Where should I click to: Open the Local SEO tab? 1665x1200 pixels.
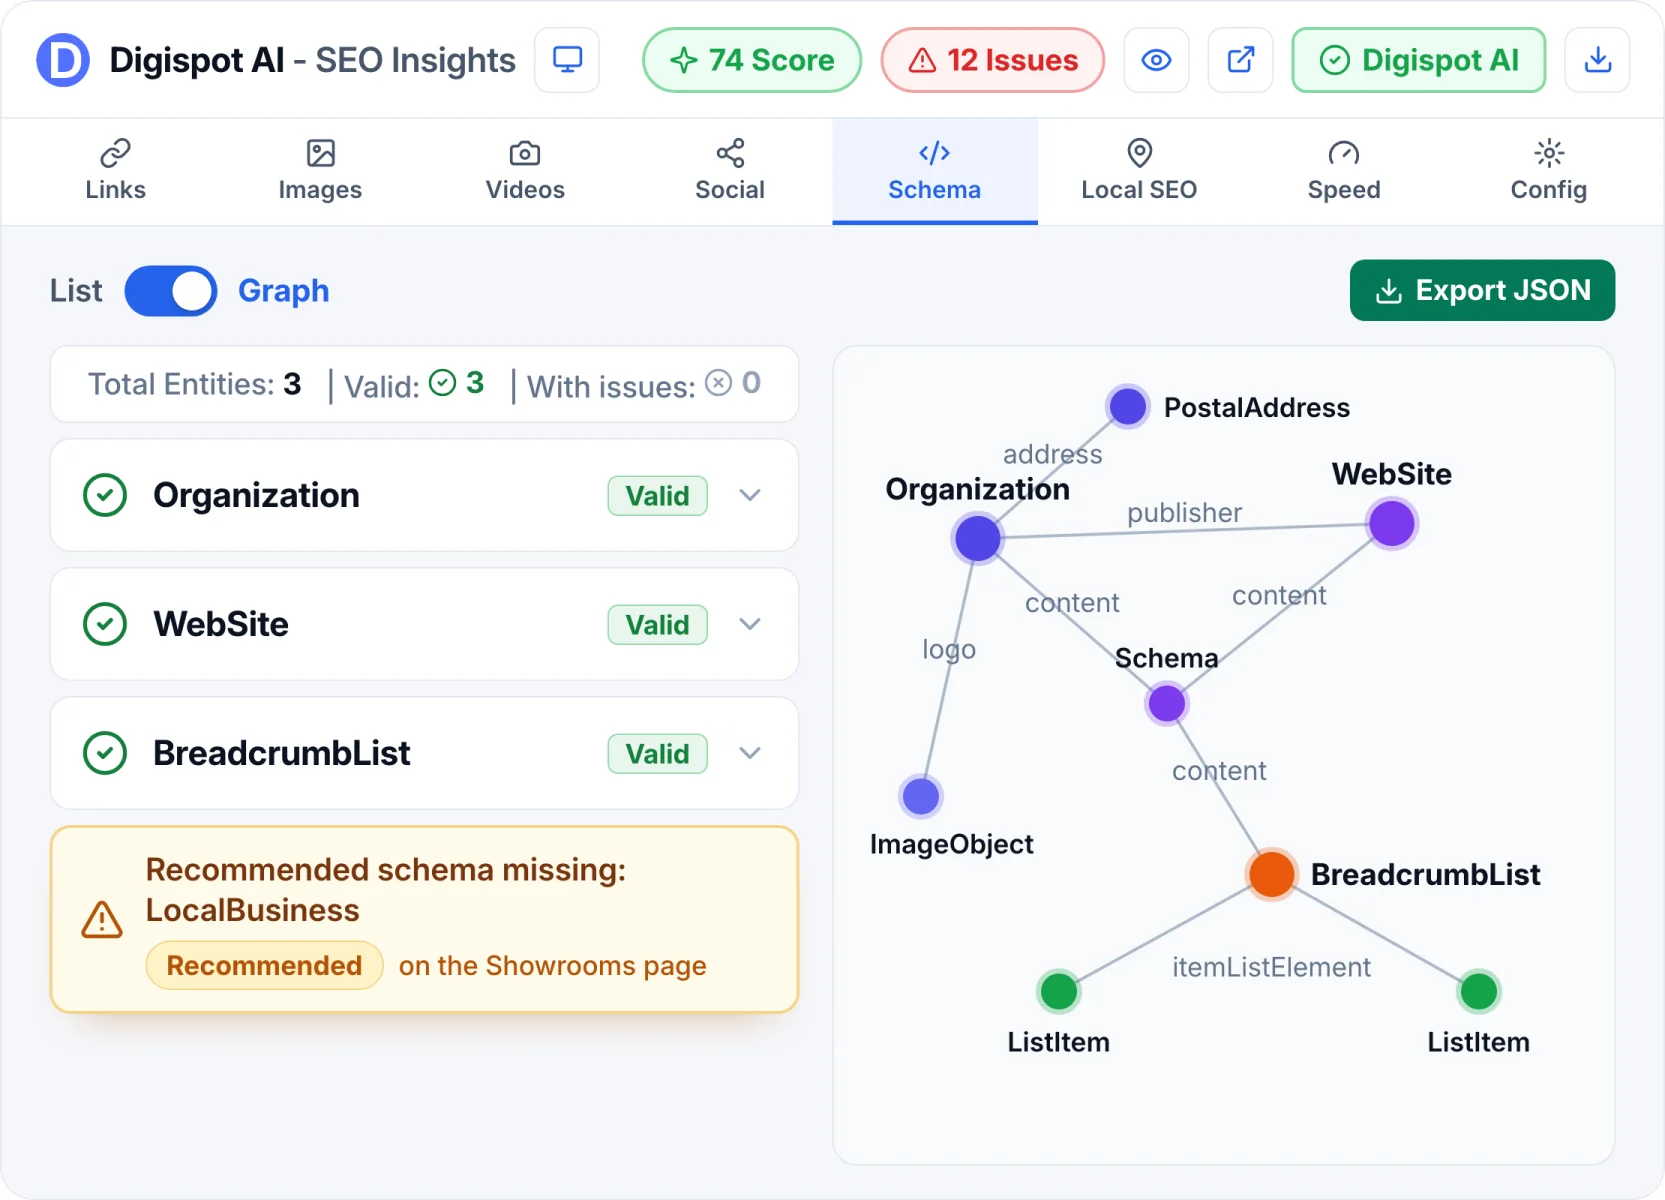click(1139, 171)
